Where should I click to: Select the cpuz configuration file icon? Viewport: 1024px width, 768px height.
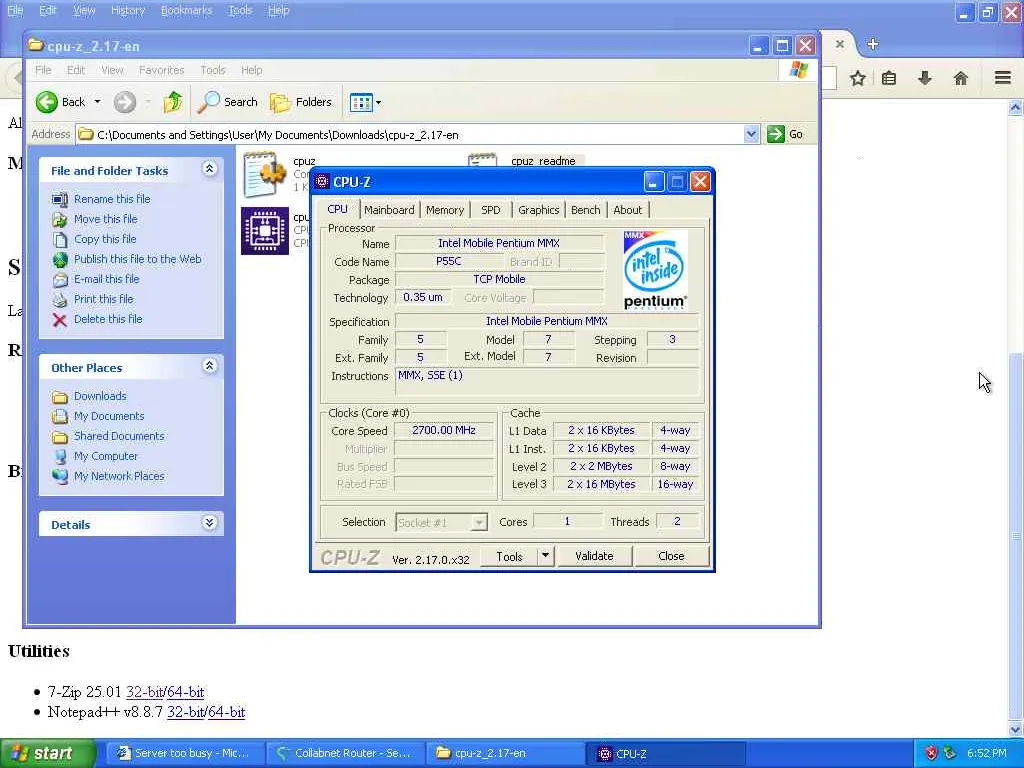tap(264, 174)
